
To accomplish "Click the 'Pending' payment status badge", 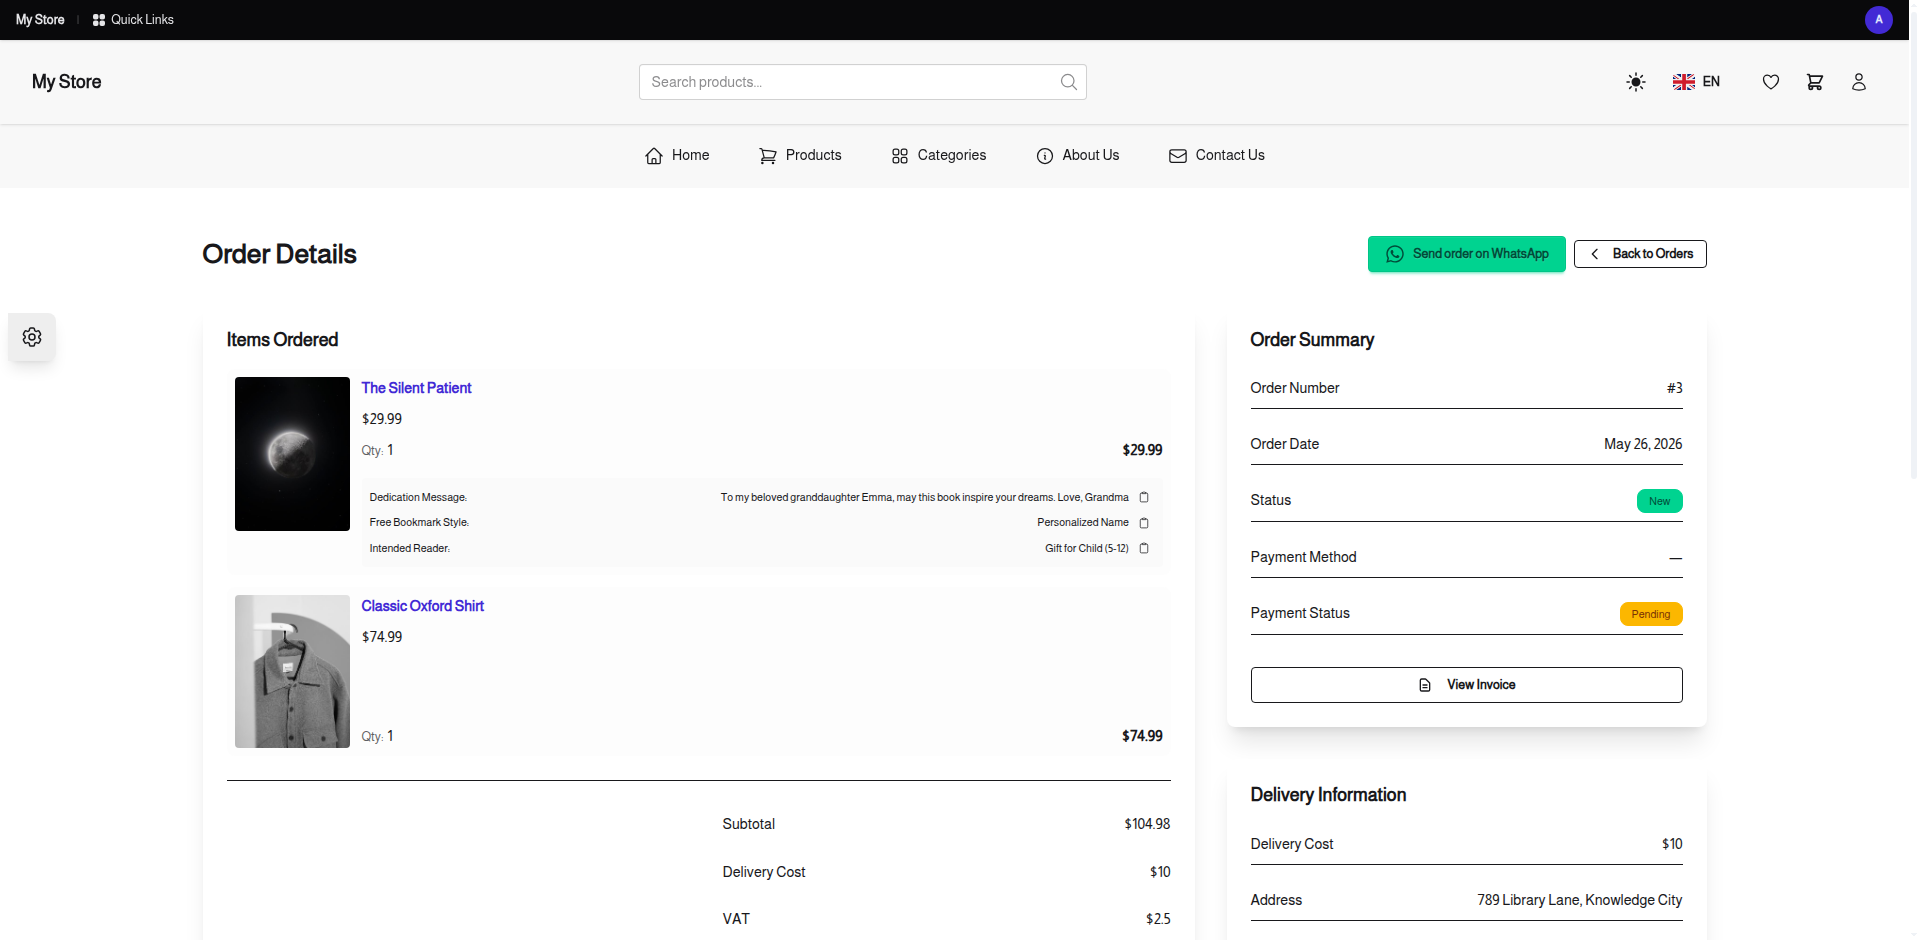I will point(1651,614).
